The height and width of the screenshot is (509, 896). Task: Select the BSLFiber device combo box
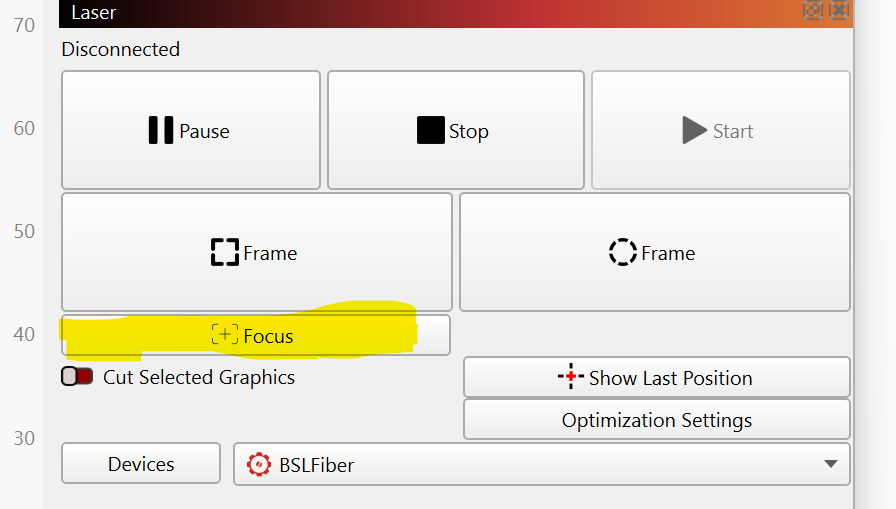tap(540, 464)
